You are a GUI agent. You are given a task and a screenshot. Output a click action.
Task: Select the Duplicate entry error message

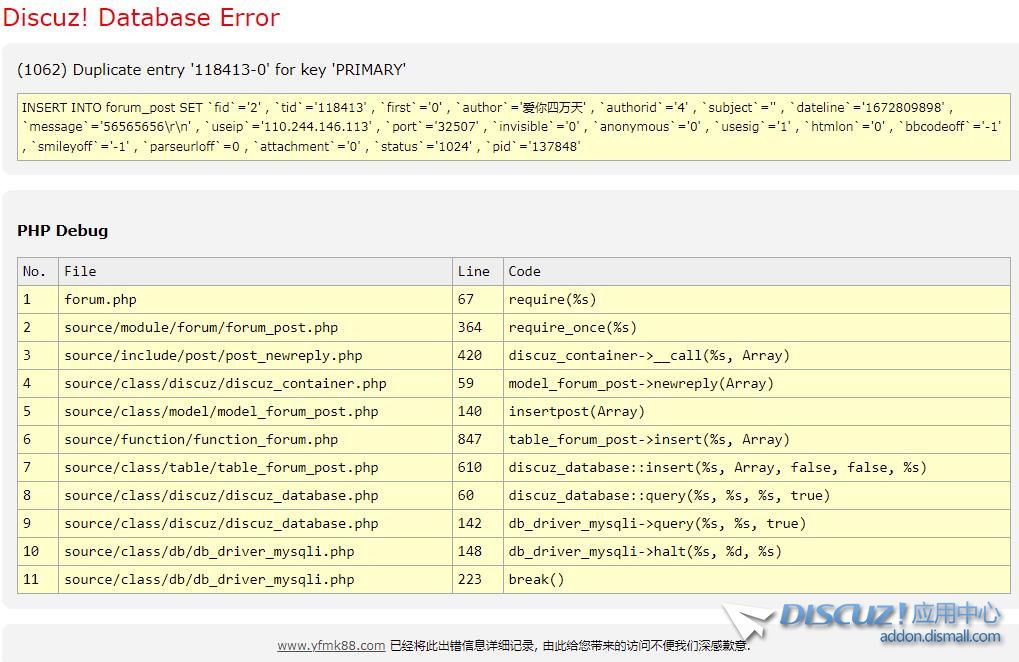point(211,70)
